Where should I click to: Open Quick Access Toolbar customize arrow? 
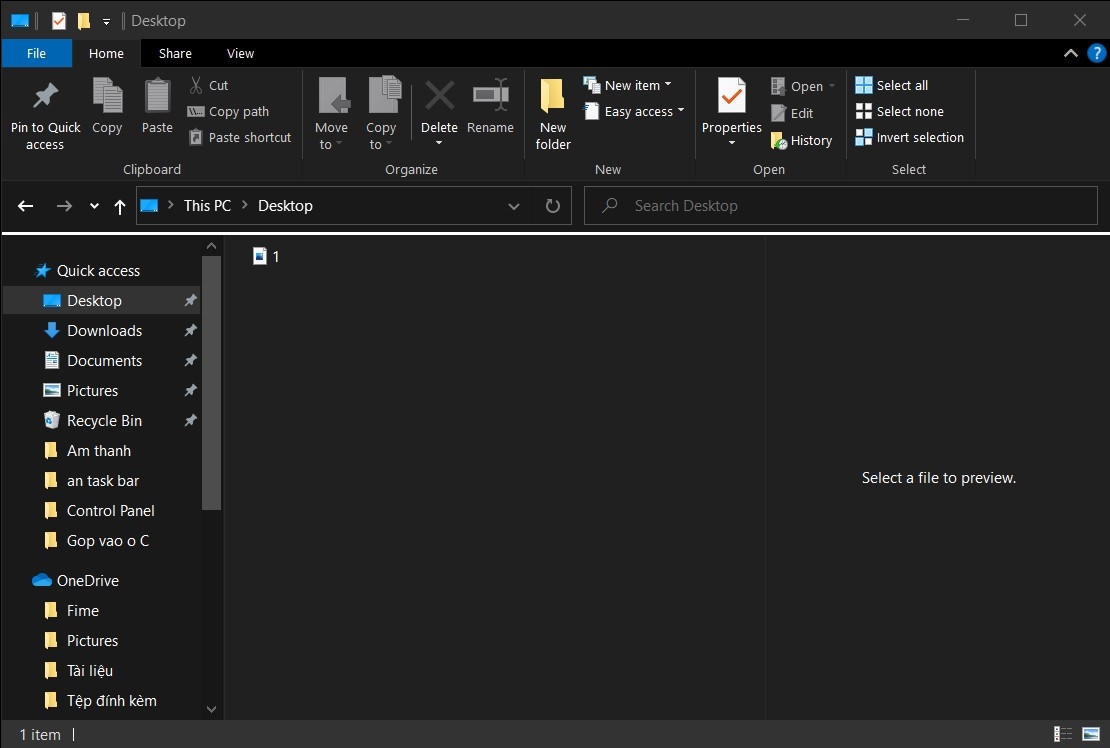pyautogui.click(x=106, y=21)
